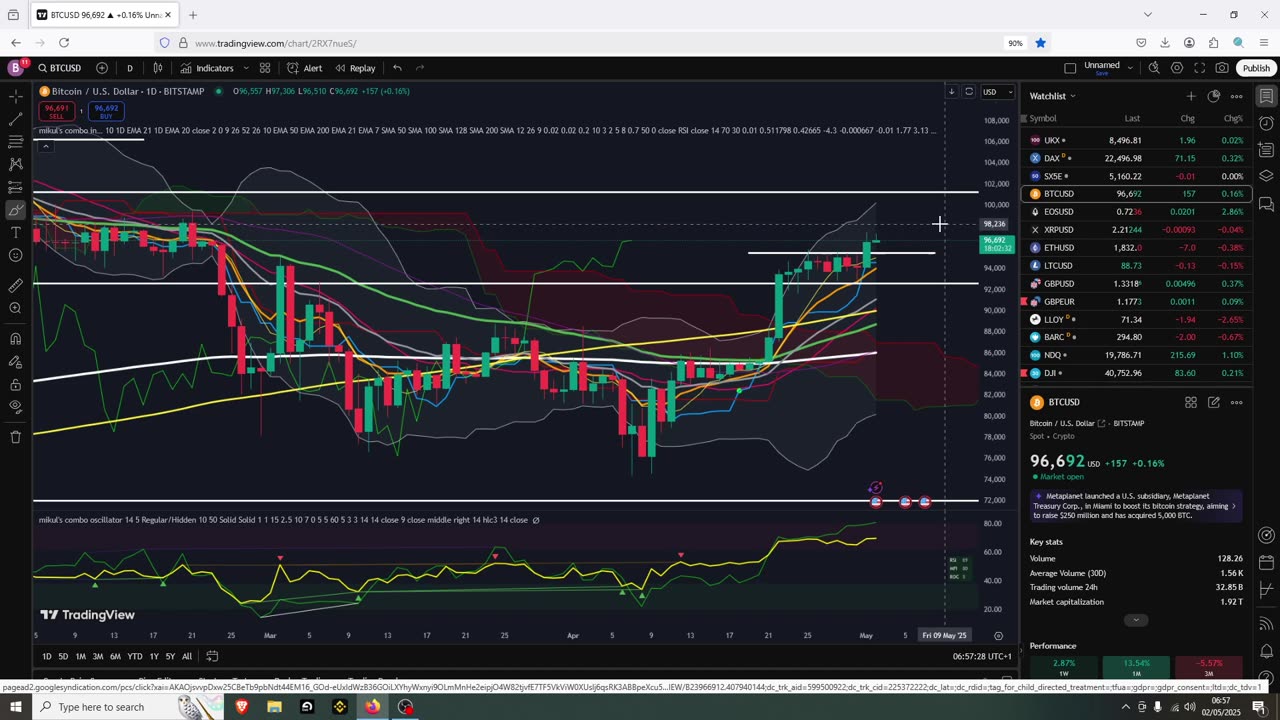Expand the Unnamed layout dropdown

pos(1130,68)
